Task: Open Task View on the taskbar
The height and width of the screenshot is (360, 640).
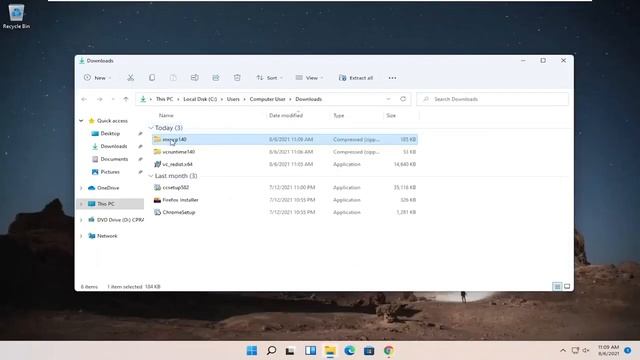Action: tap(290, 351)
